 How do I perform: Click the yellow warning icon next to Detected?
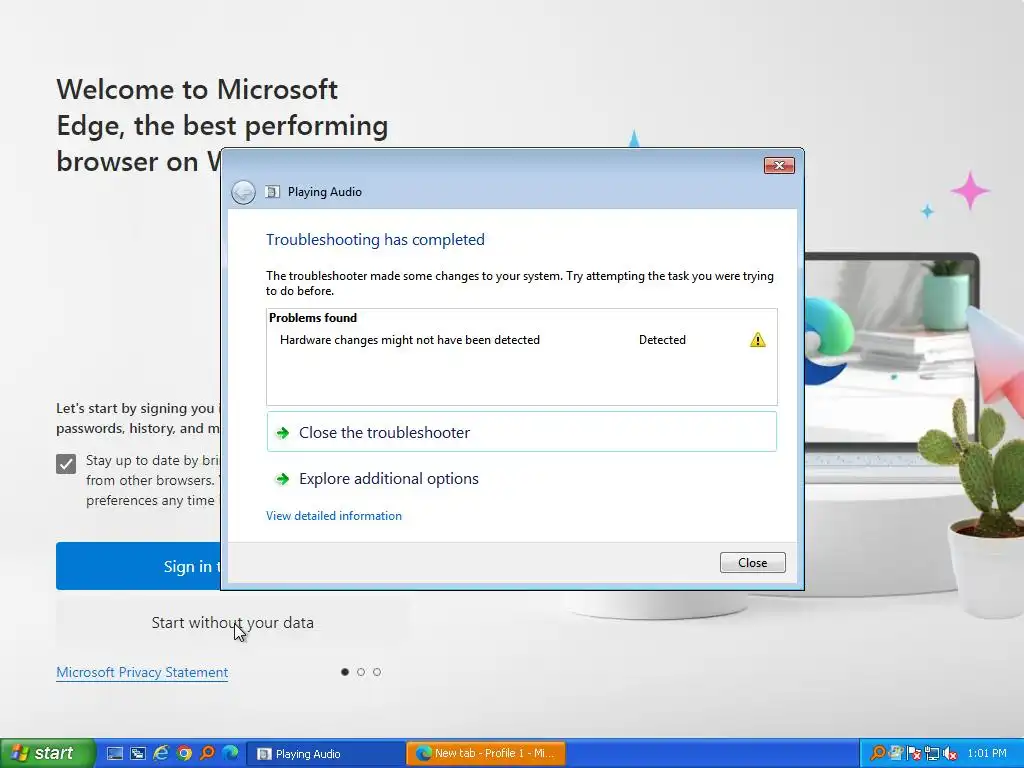tap(758, 340)
